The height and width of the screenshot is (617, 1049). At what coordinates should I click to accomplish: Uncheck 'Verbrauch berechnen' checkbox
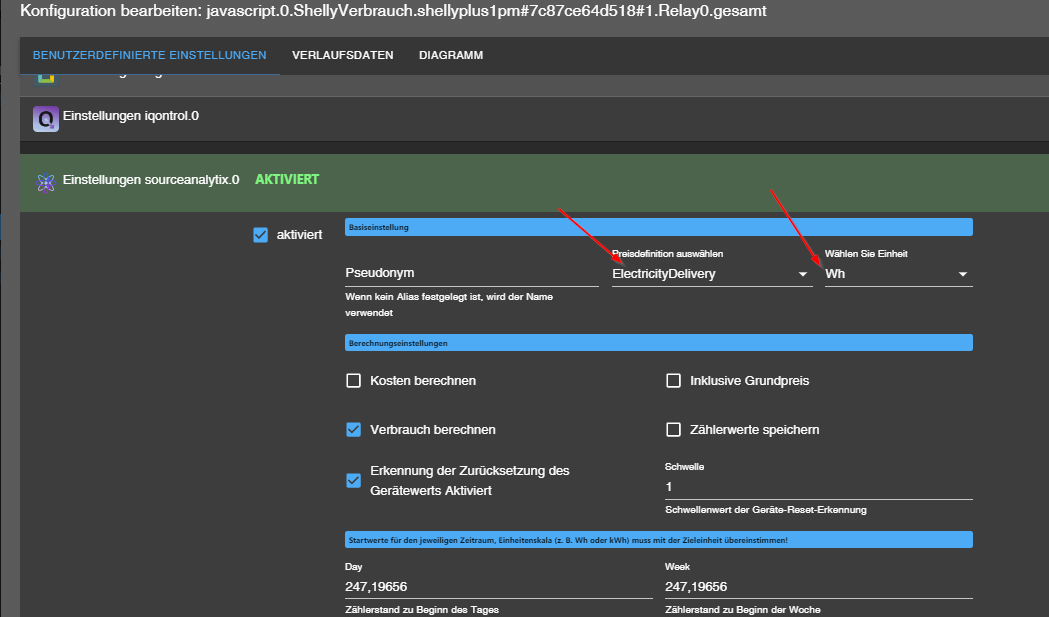pyautogui.click(x=353, y=430)
